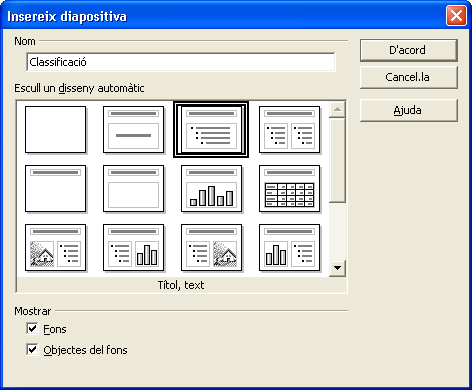This screenshot has width=472, height=390.
Task: Select layout with picture left and text right
Action: tap(55, 248)
